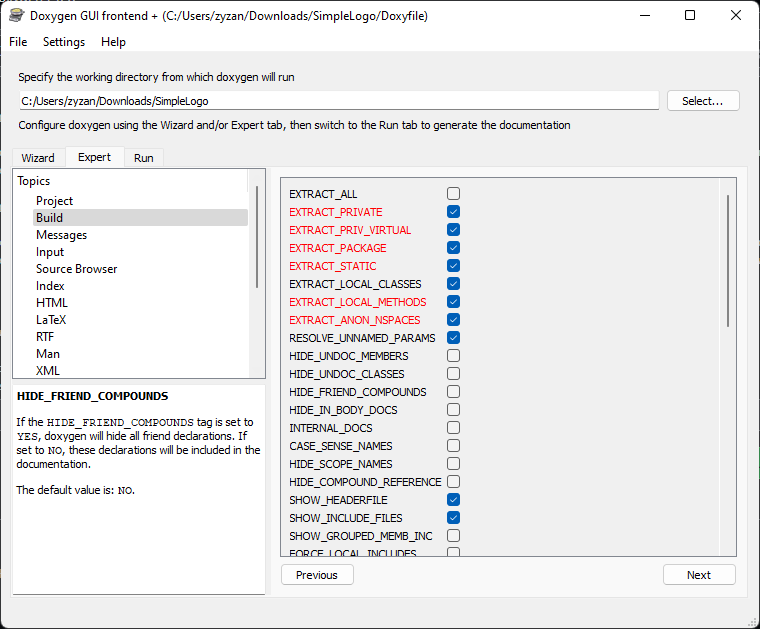Image resolution: width=760 pixels, height=629 pixels.
Task: Maximize the Doxygen window
Action: pyautogui.click(x=690, y=16)
